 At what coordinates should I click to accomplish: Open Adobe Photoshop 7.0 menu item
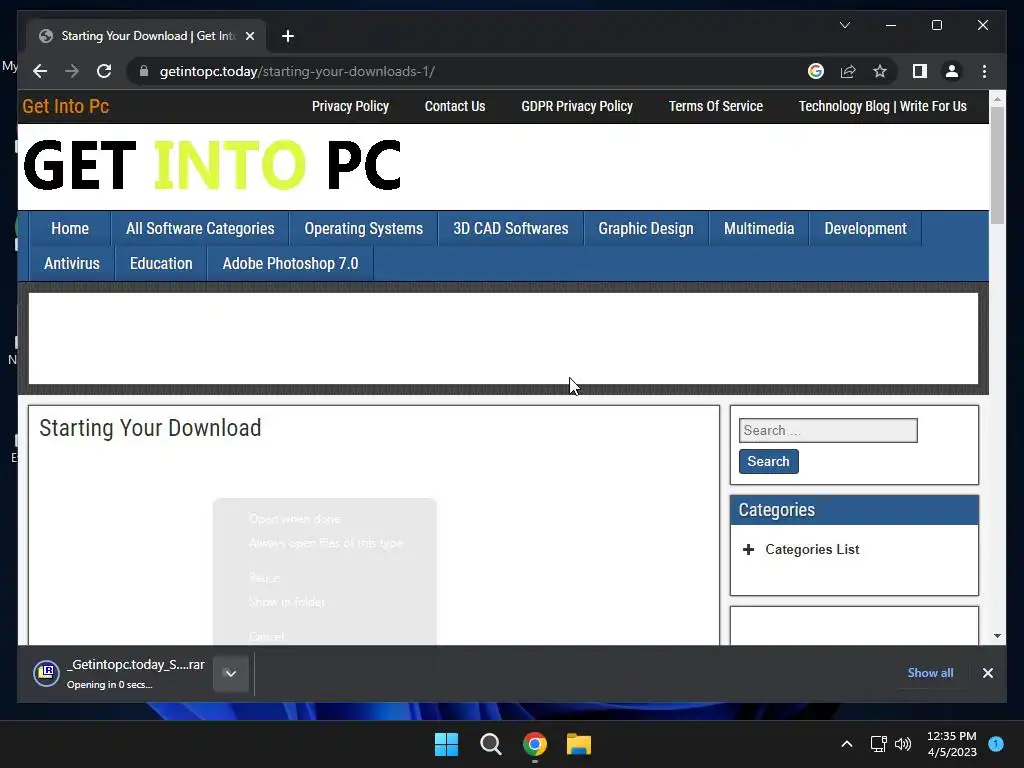pos(290,264)
